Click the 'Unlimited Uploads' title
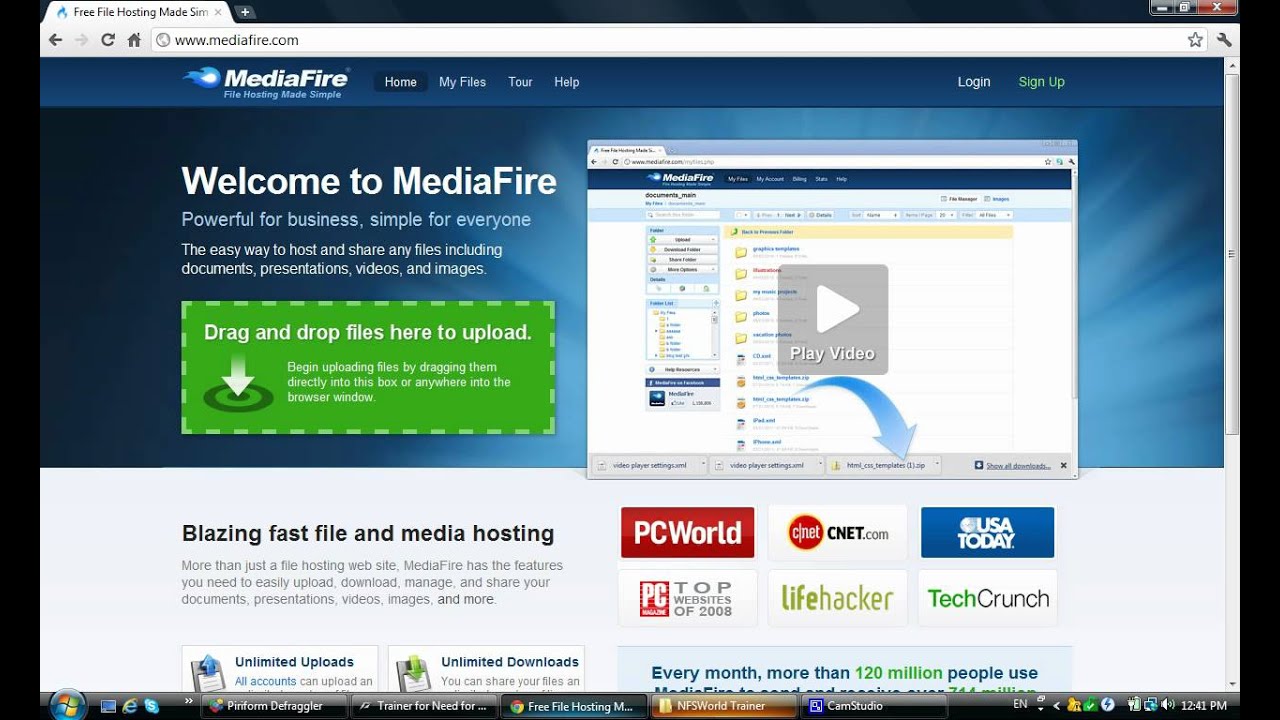Image resolution: width=1280 pixels, height=720 pixels. click(x=294, y=662)
